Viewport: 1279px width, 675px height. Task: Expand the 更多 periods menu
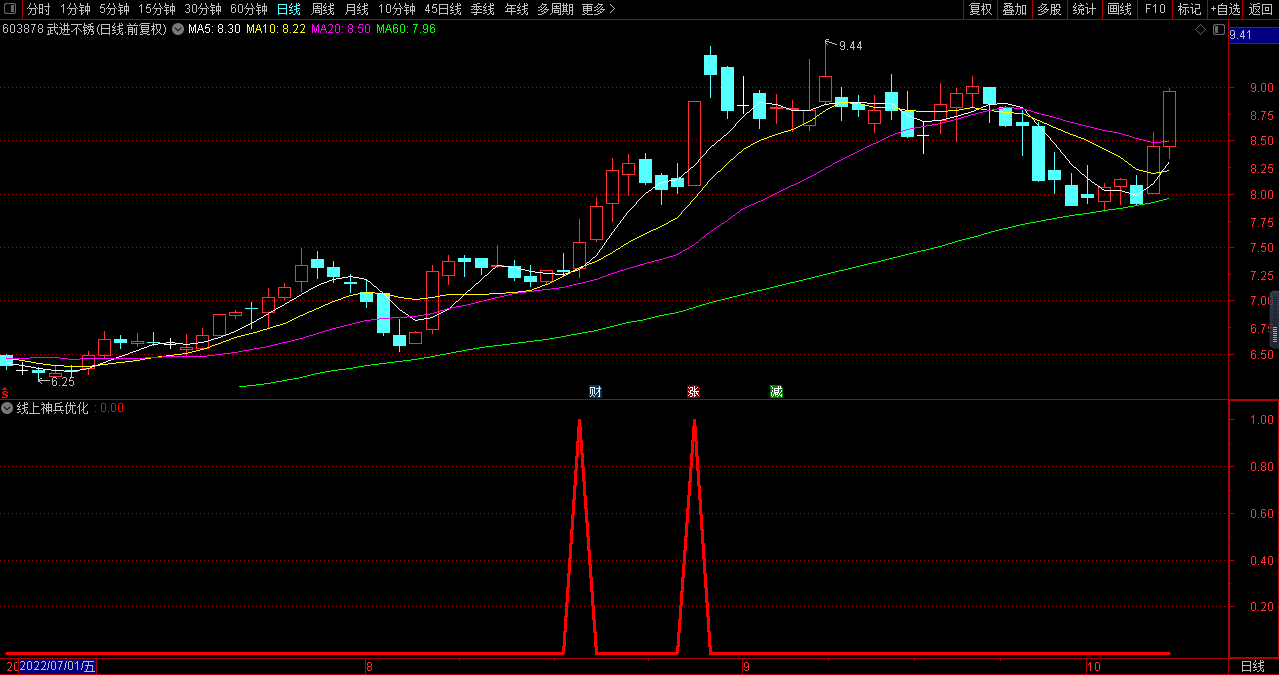[598, 9]
